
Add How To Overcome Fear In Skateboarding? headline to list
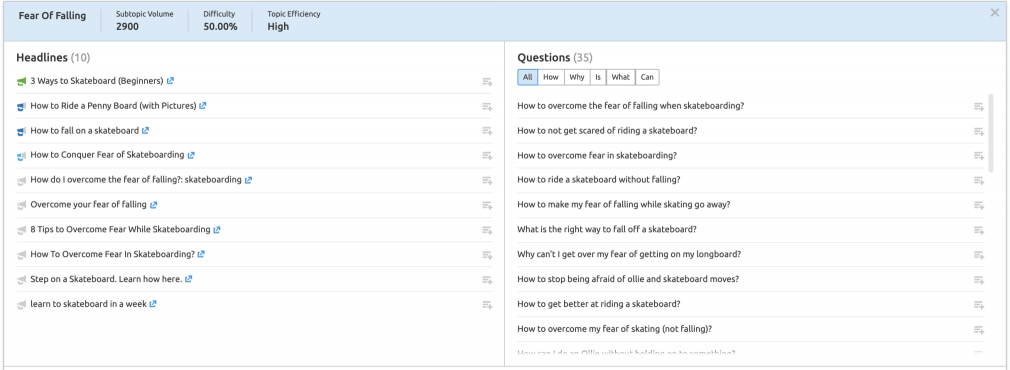pos(488,255)
